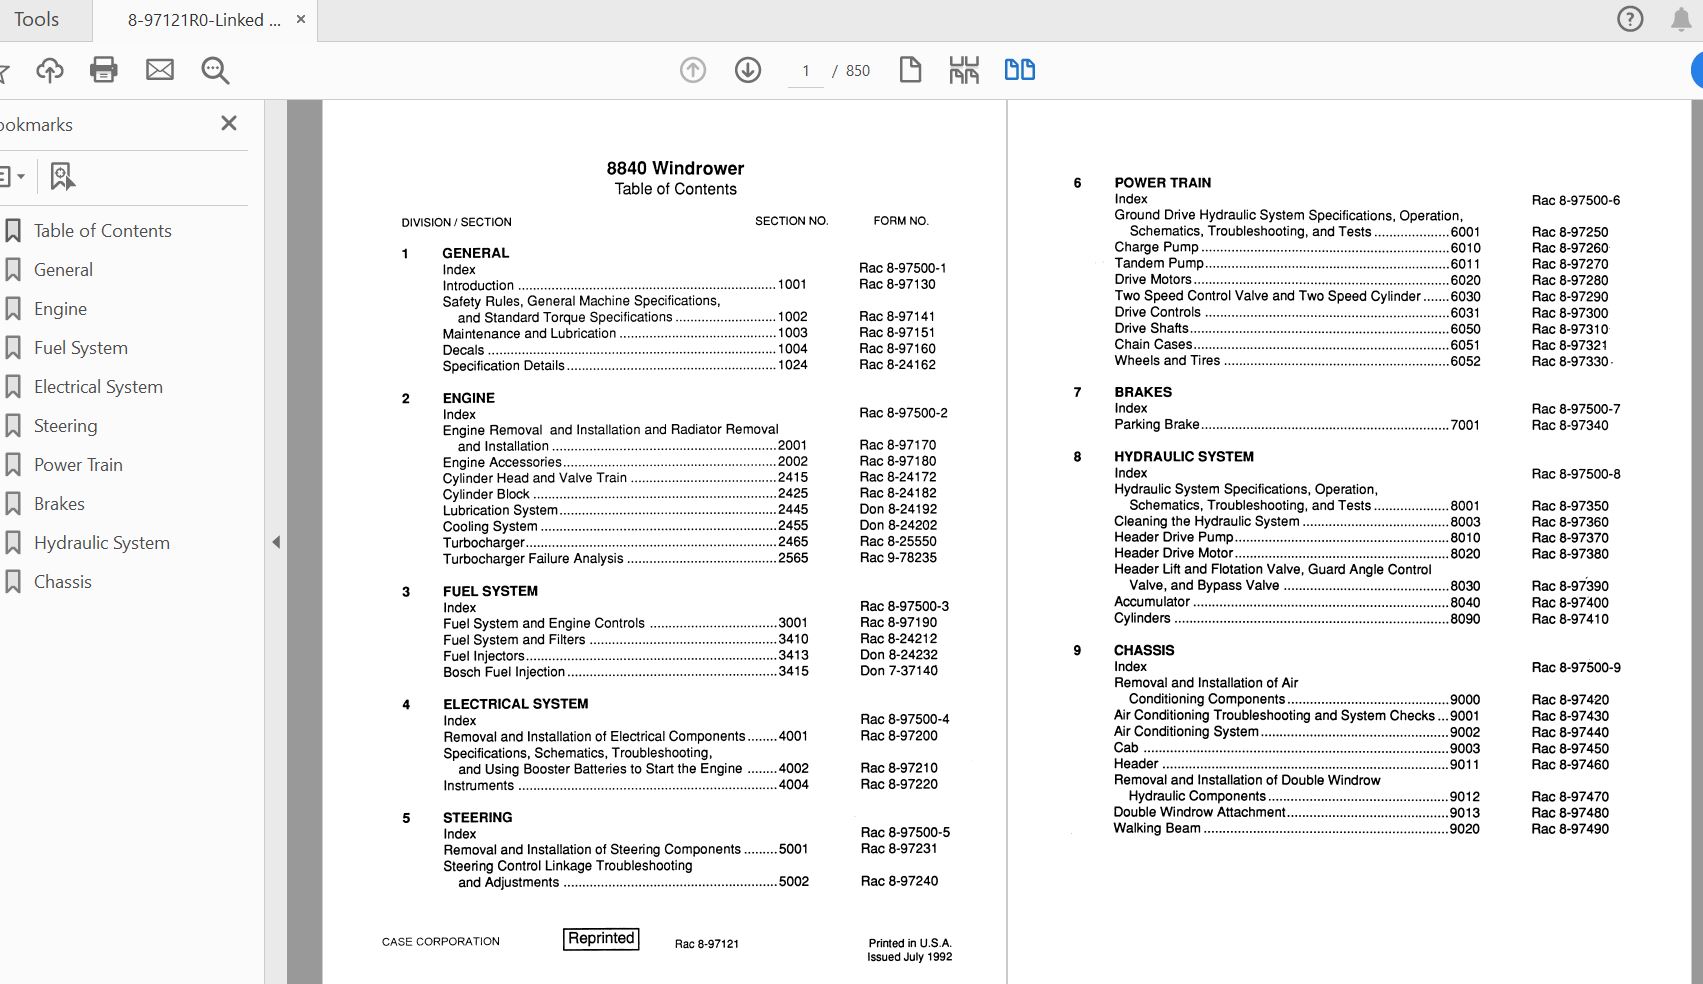Open the fit page scrolling icon

point(964,70)
